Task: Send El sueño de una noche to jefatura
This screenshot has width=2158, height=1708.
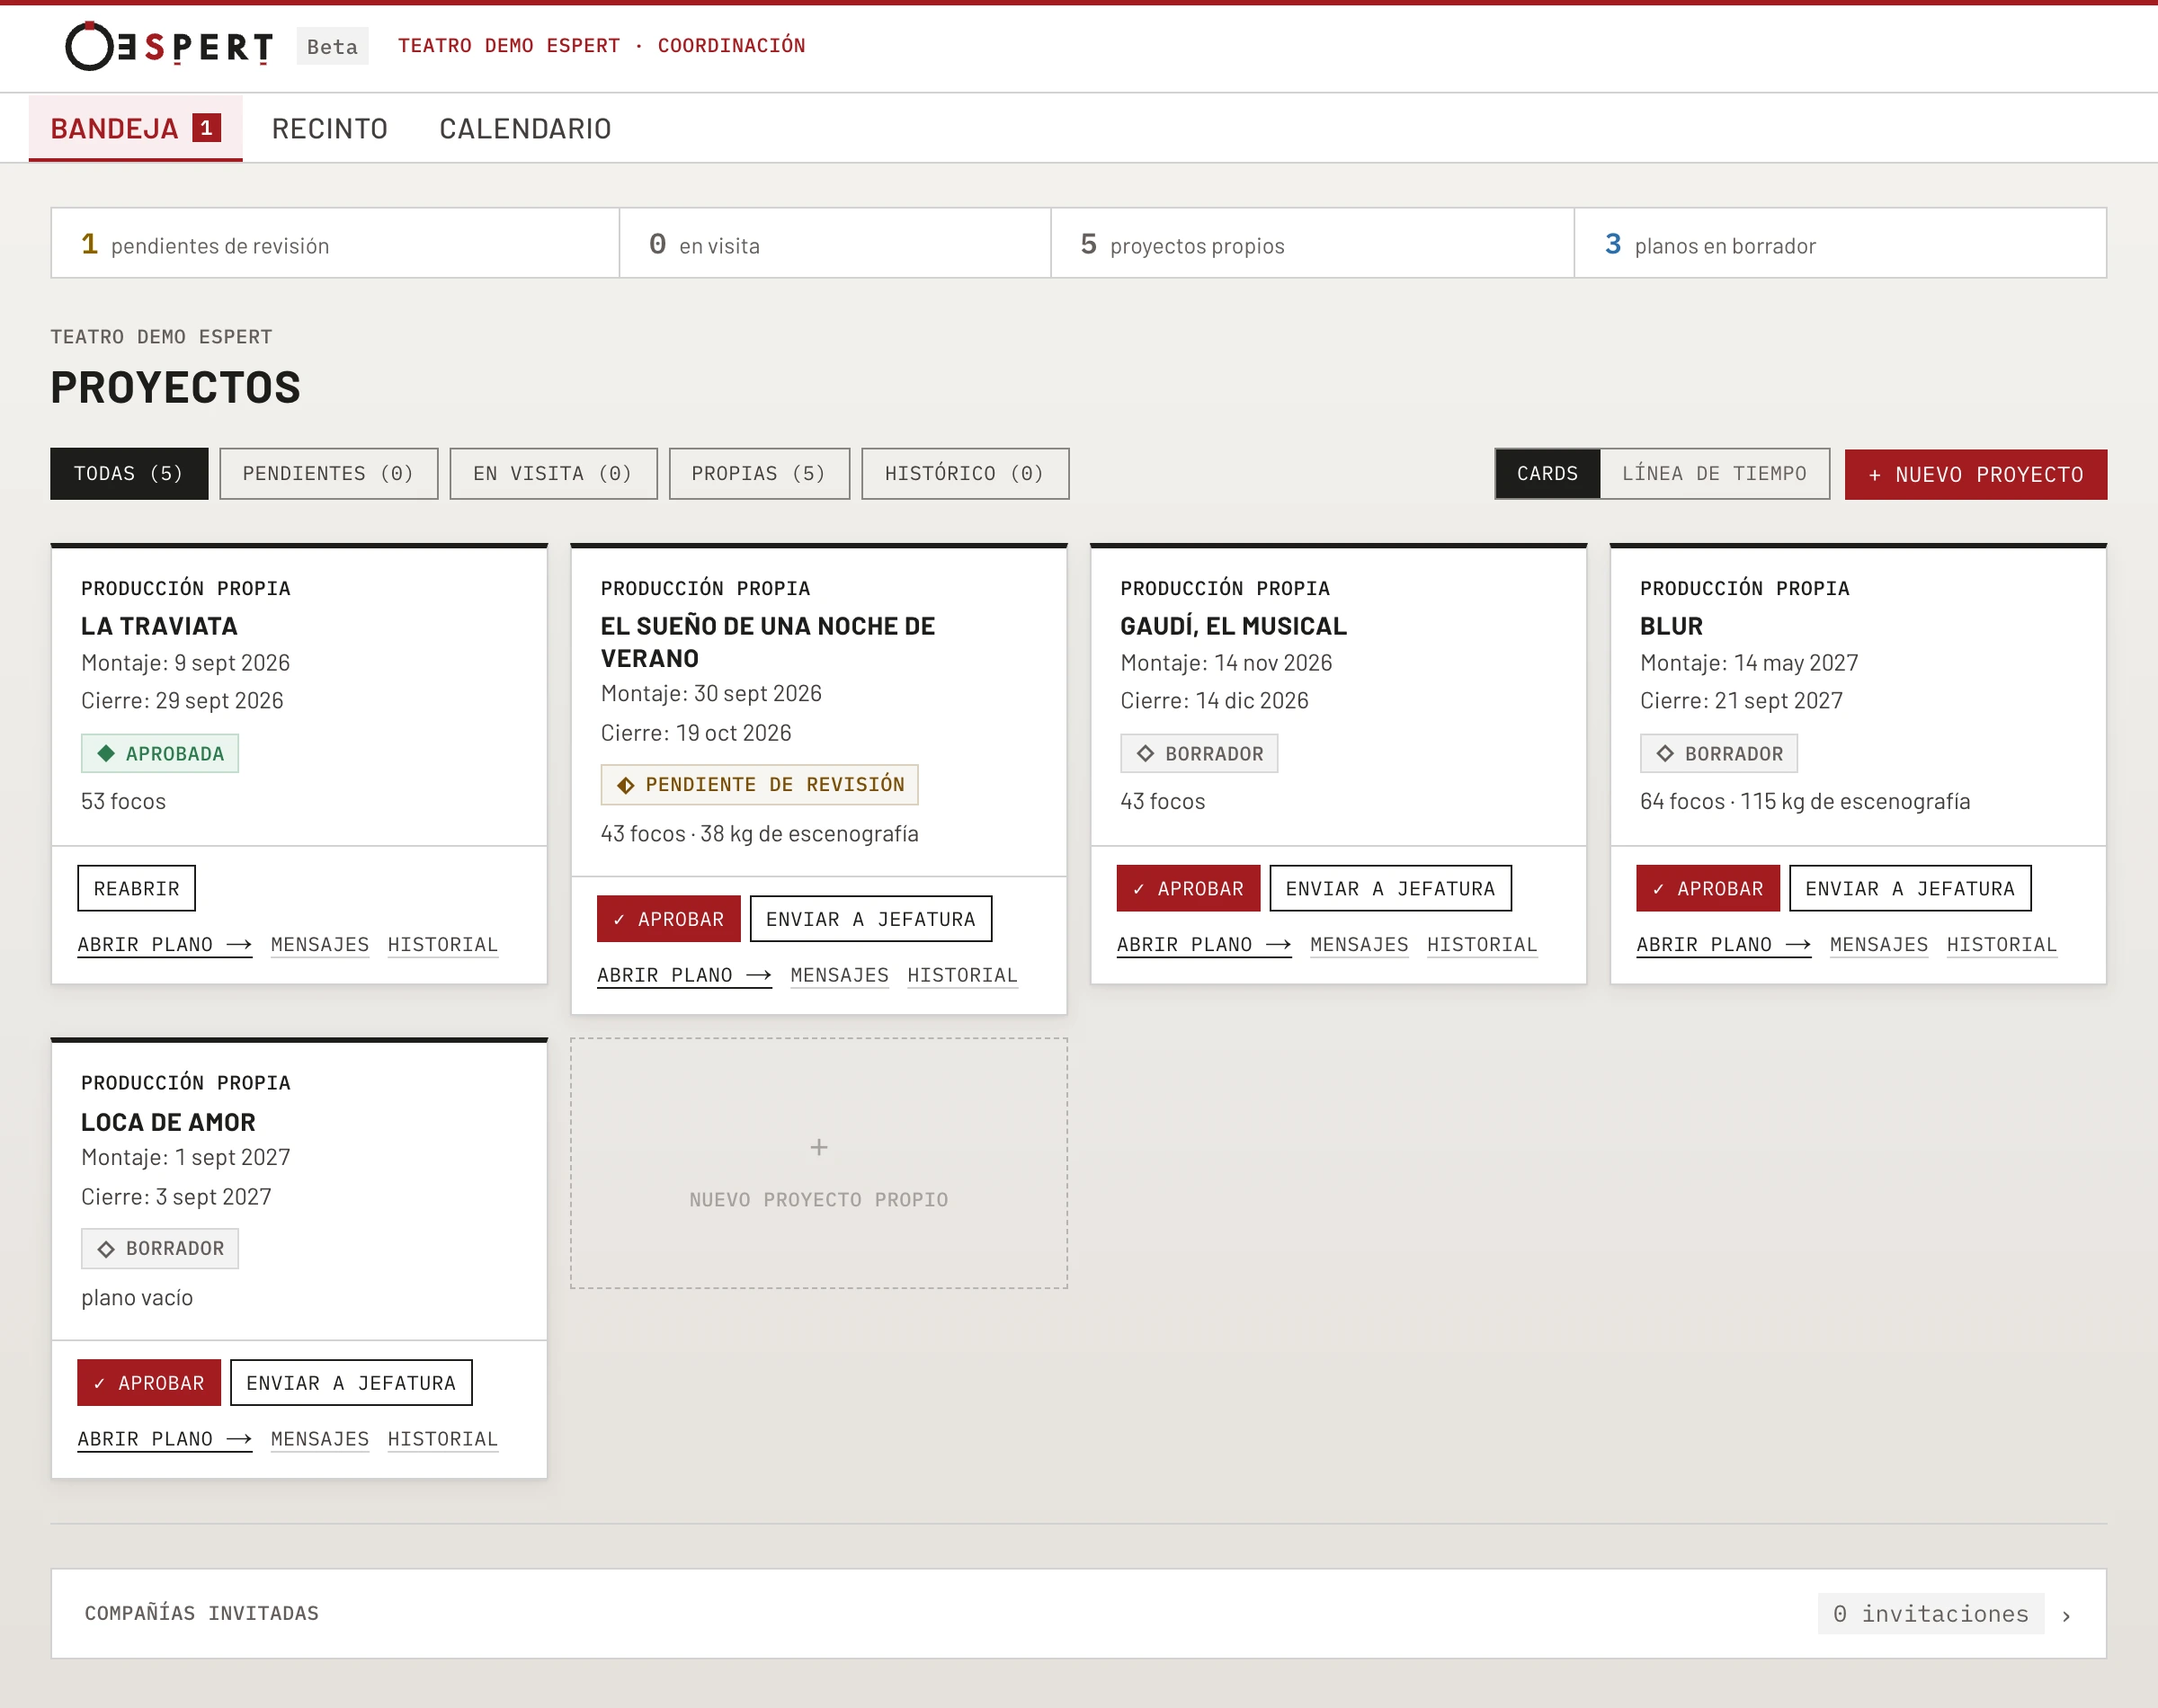Action: tap(871, 919)
